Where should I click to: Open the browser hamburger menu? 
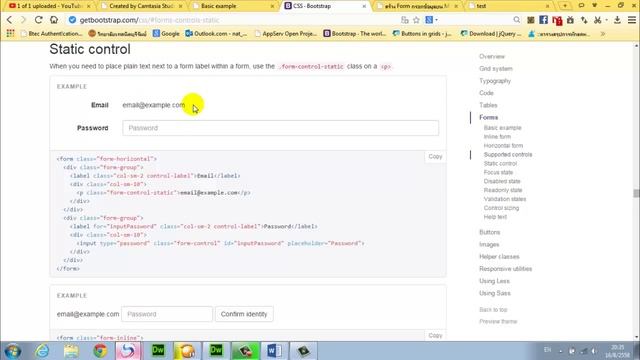click(x=631, y=20)
